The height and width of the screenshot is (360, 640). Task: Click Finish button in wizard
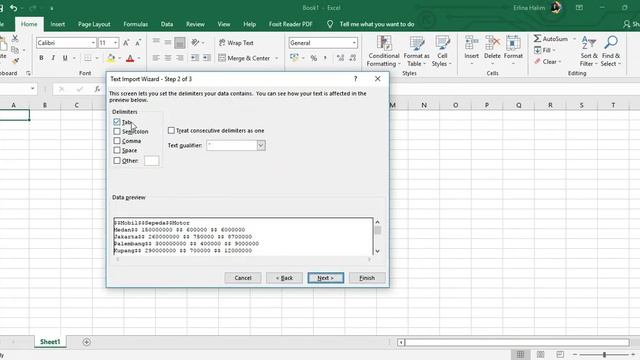click(x=367, y=278)
